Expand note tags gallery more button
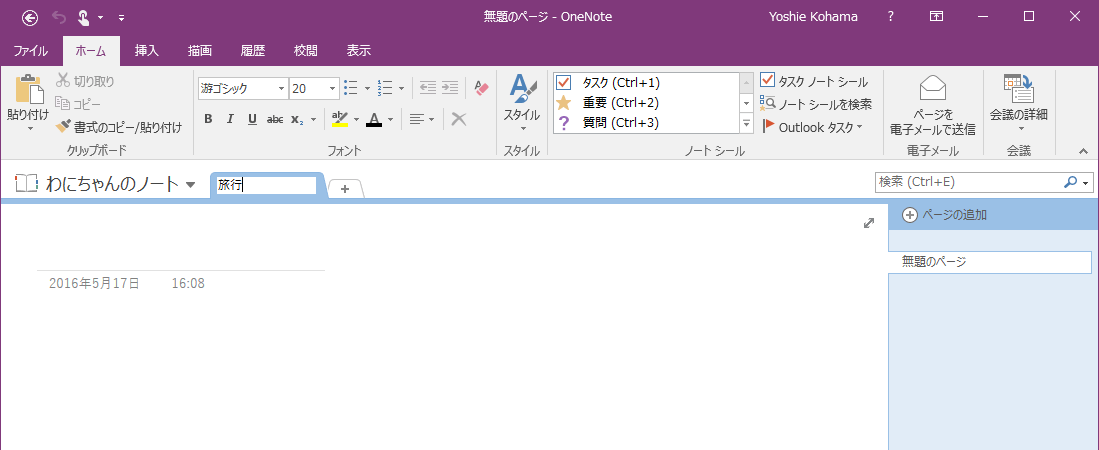The height and width of the screenshot is (450, 1099). click(x=746, y=124)
